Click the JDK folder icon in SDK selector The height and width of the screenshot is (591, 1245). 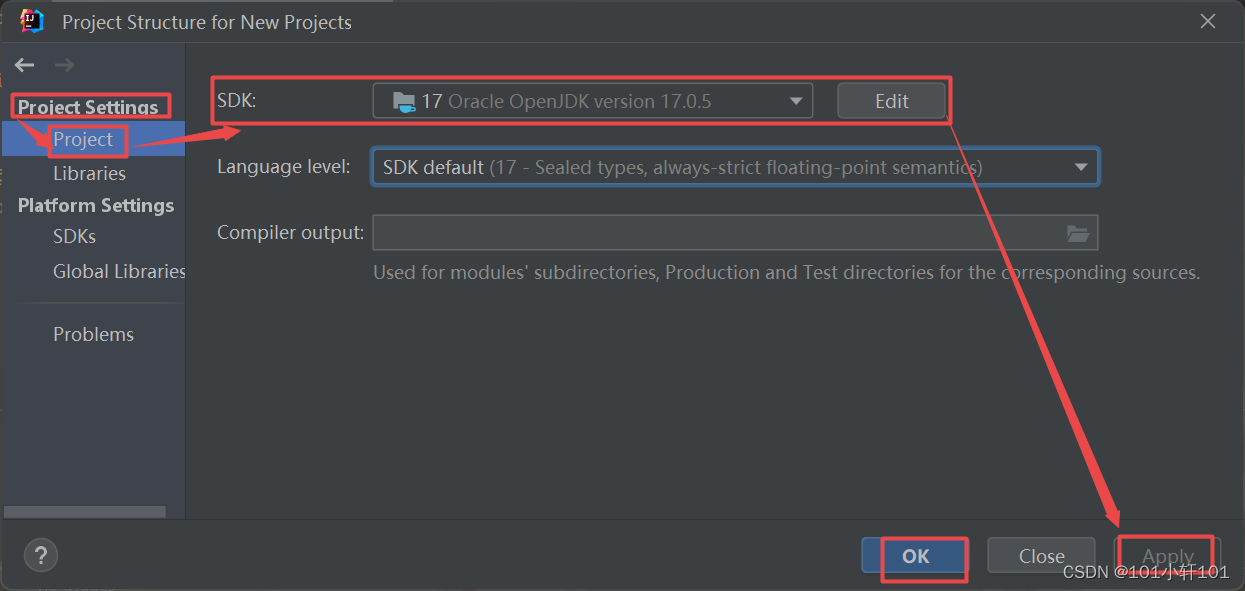point(404,101)
